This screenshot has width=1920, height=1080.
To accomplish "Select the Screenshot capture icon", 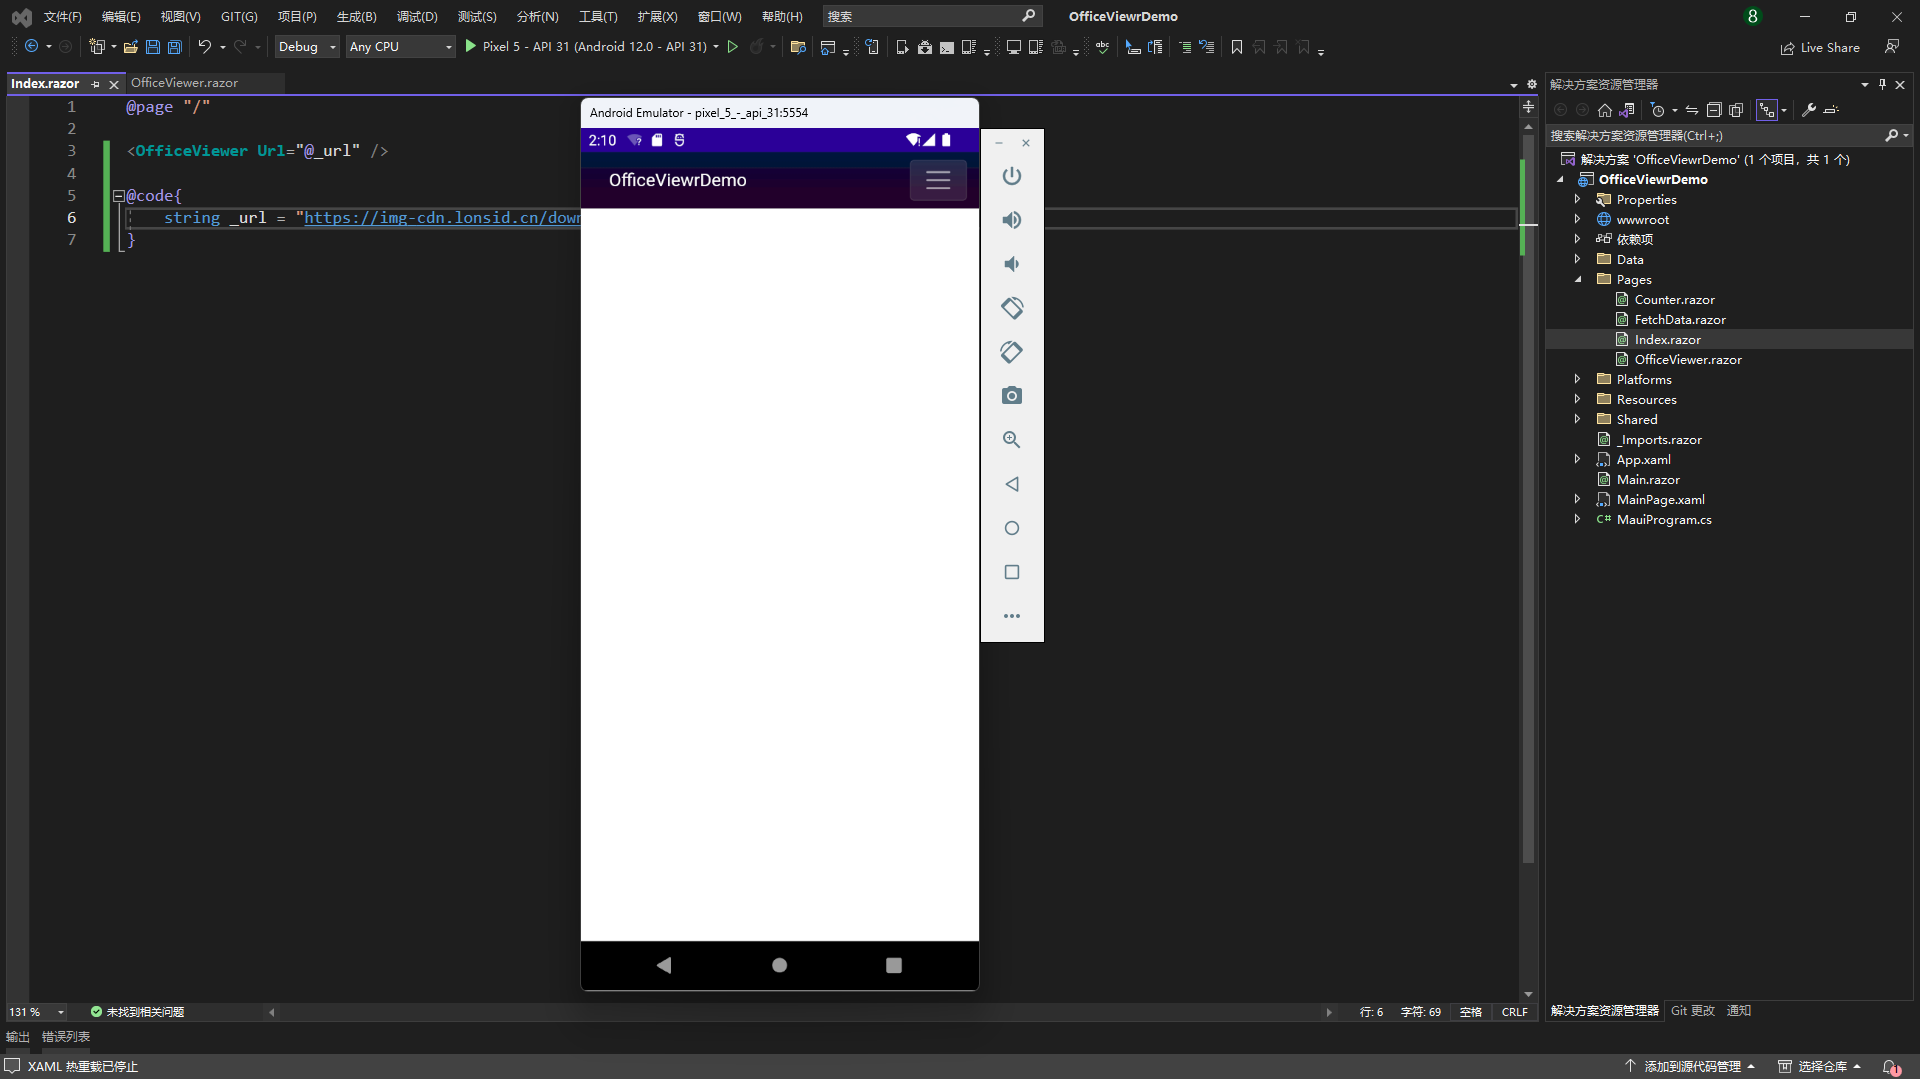I will coord(1011,396).
